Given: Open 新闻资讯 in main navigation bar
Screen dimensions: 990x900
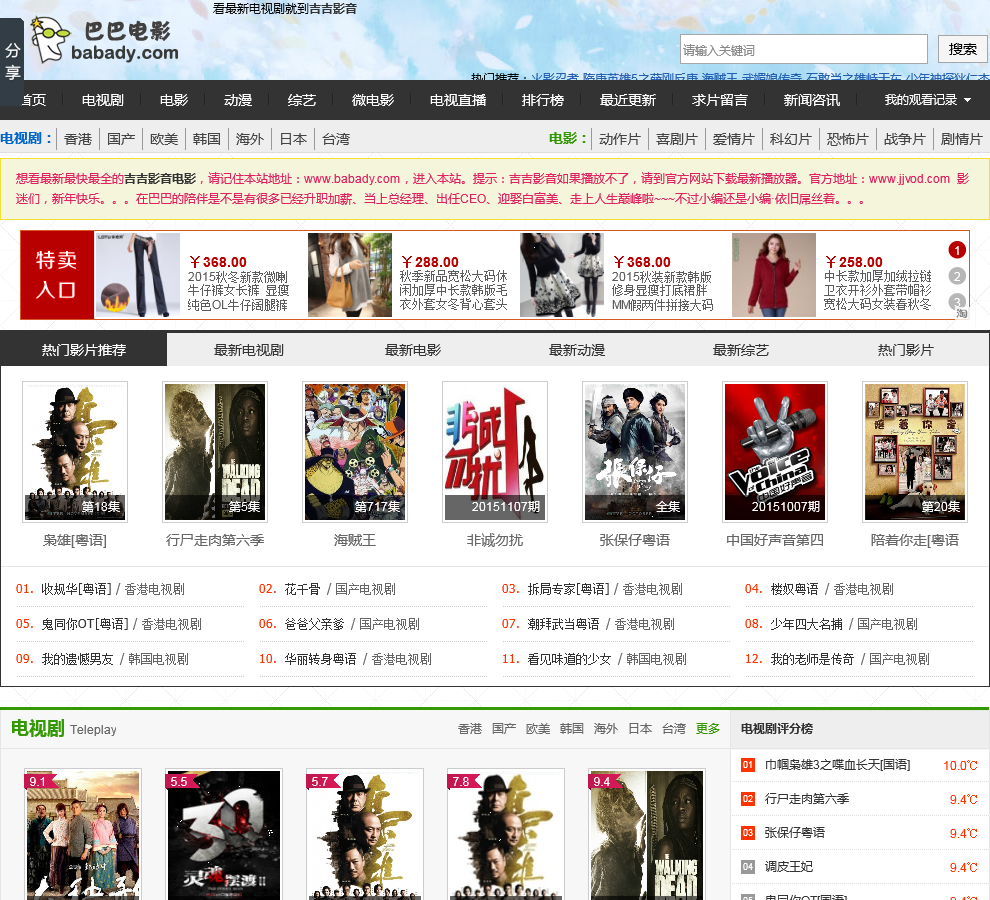Looking at the screenshot, I should tap(811, 100).
